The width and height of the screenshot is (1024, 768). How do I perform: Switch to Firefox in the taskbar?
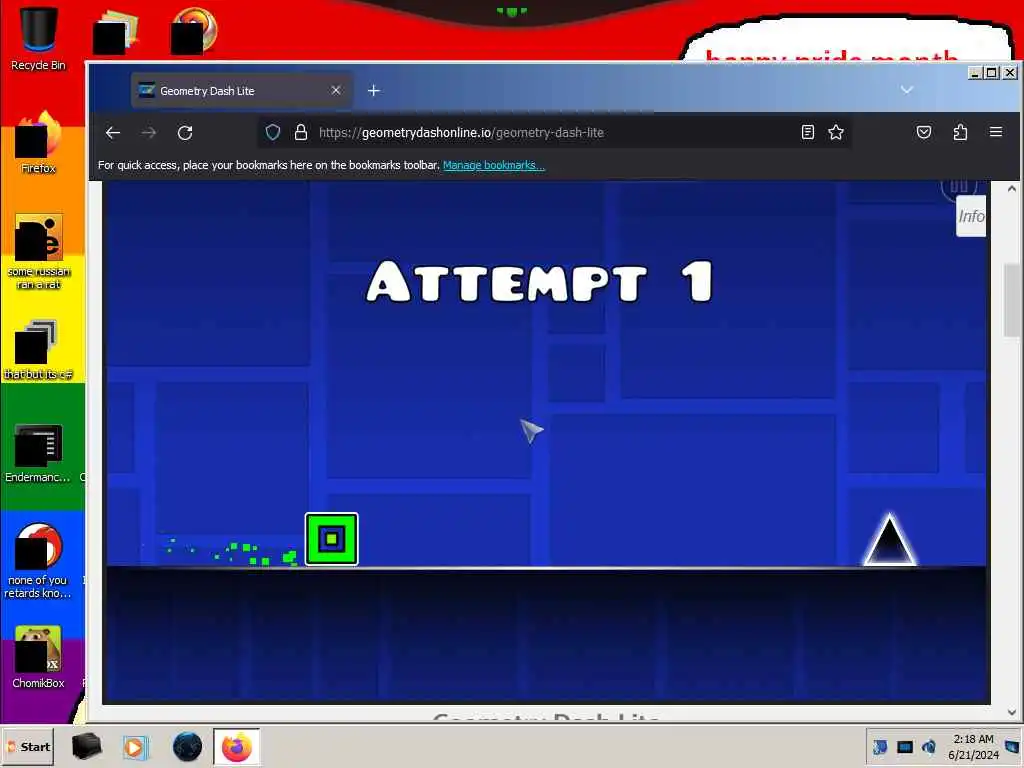[x=236, y=747]
